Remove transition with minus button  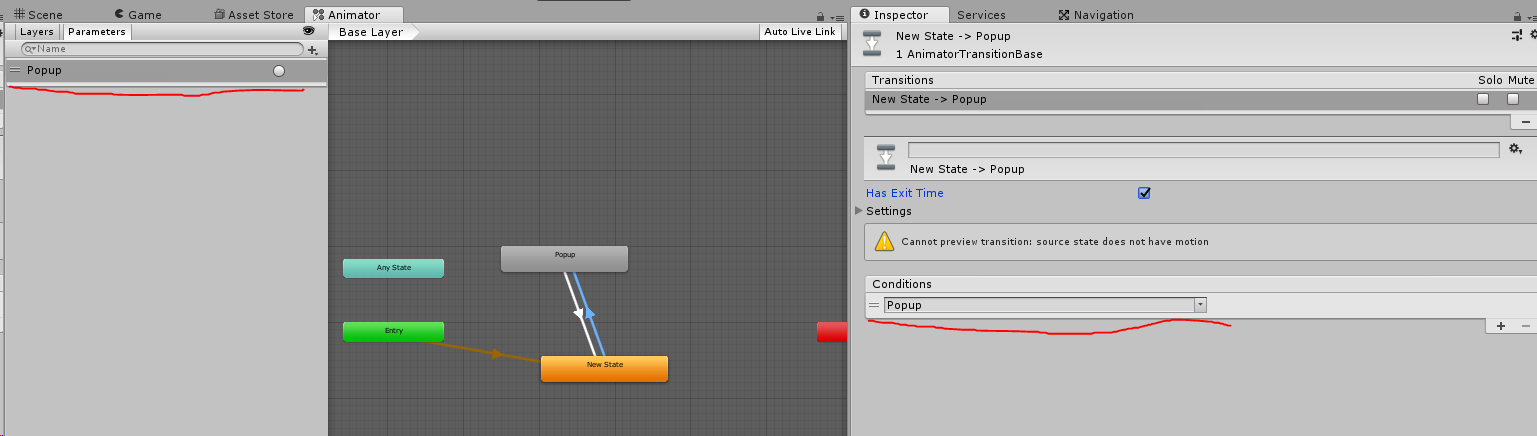pos(1525,121)
